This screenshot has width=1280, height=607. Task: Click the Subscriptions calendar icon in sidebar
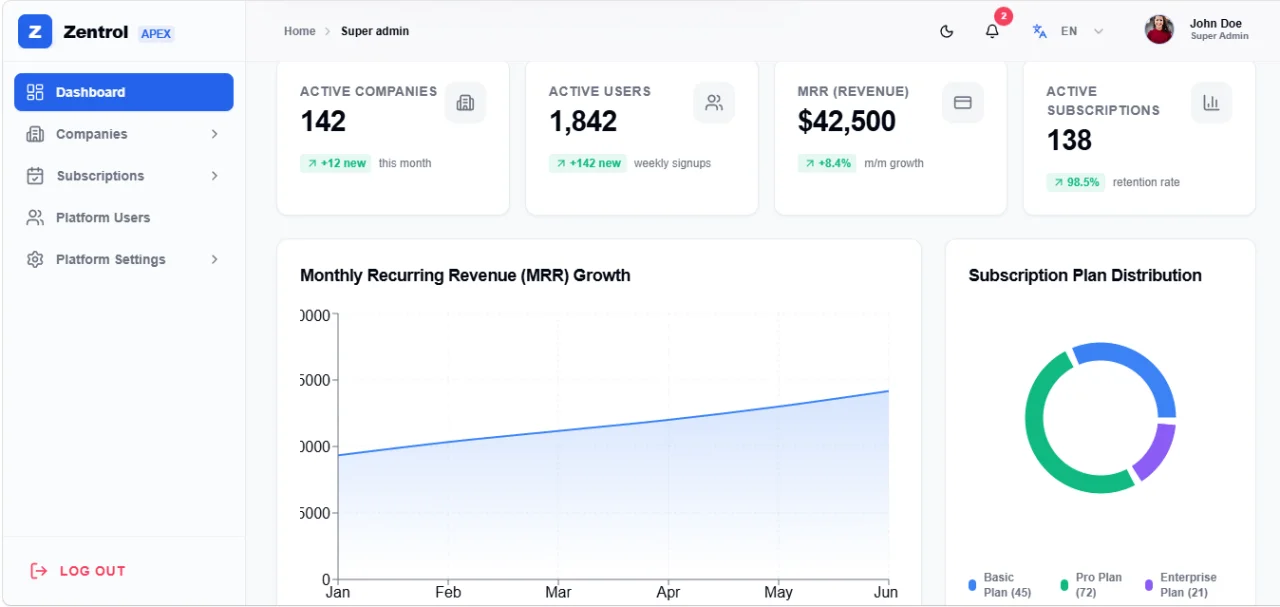[x=35, y=176]
